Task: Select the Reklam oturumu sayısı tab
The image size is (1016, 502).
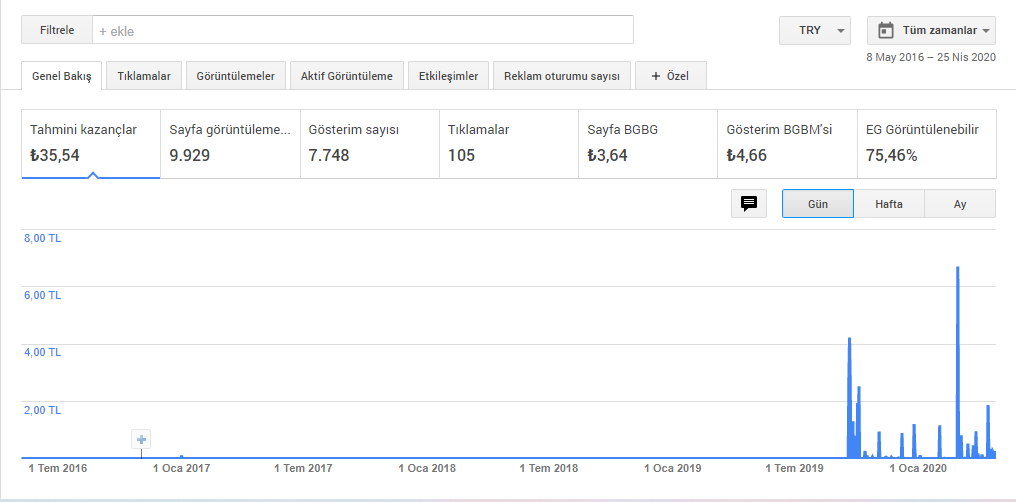Action: [x=562, y=76]
